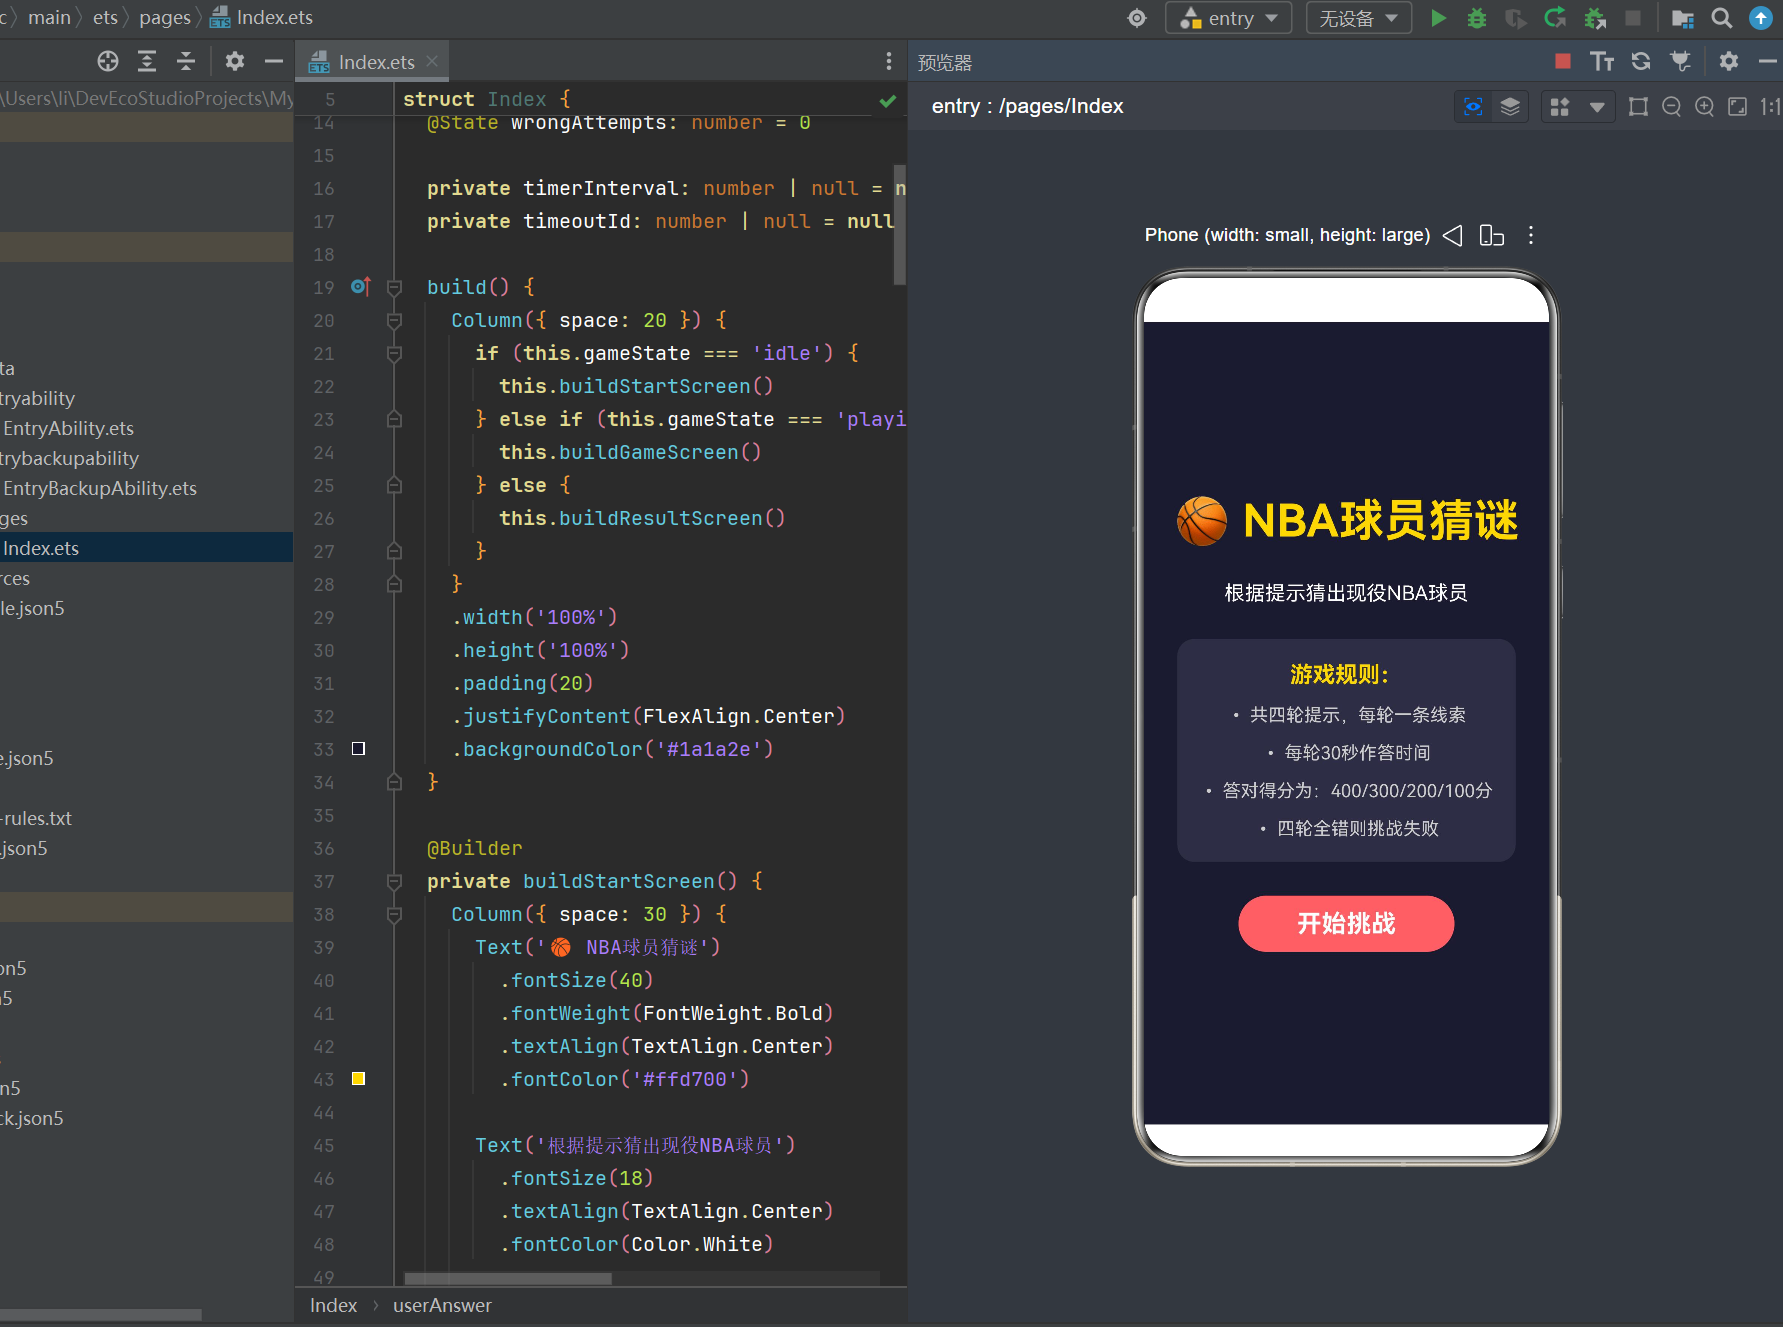Tap the 开始挑战 button in phone preview
This screenshot has height=1327, width=1783.
pos(1346,923)
